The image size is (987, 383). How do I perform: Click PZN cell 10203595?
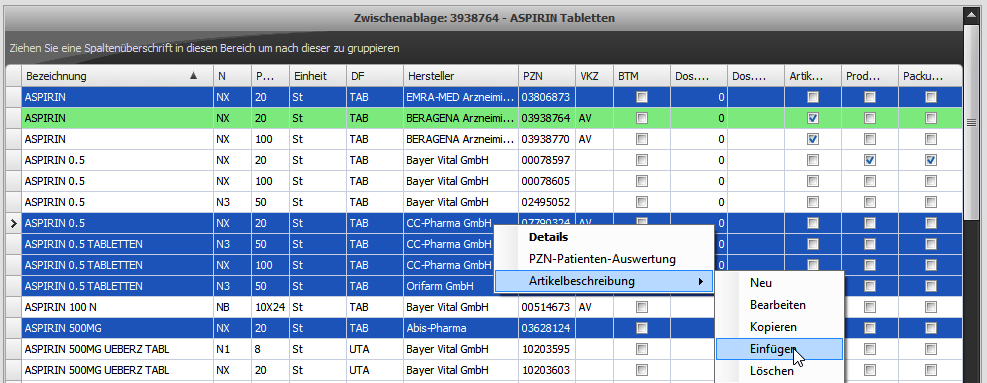[547, 348]
